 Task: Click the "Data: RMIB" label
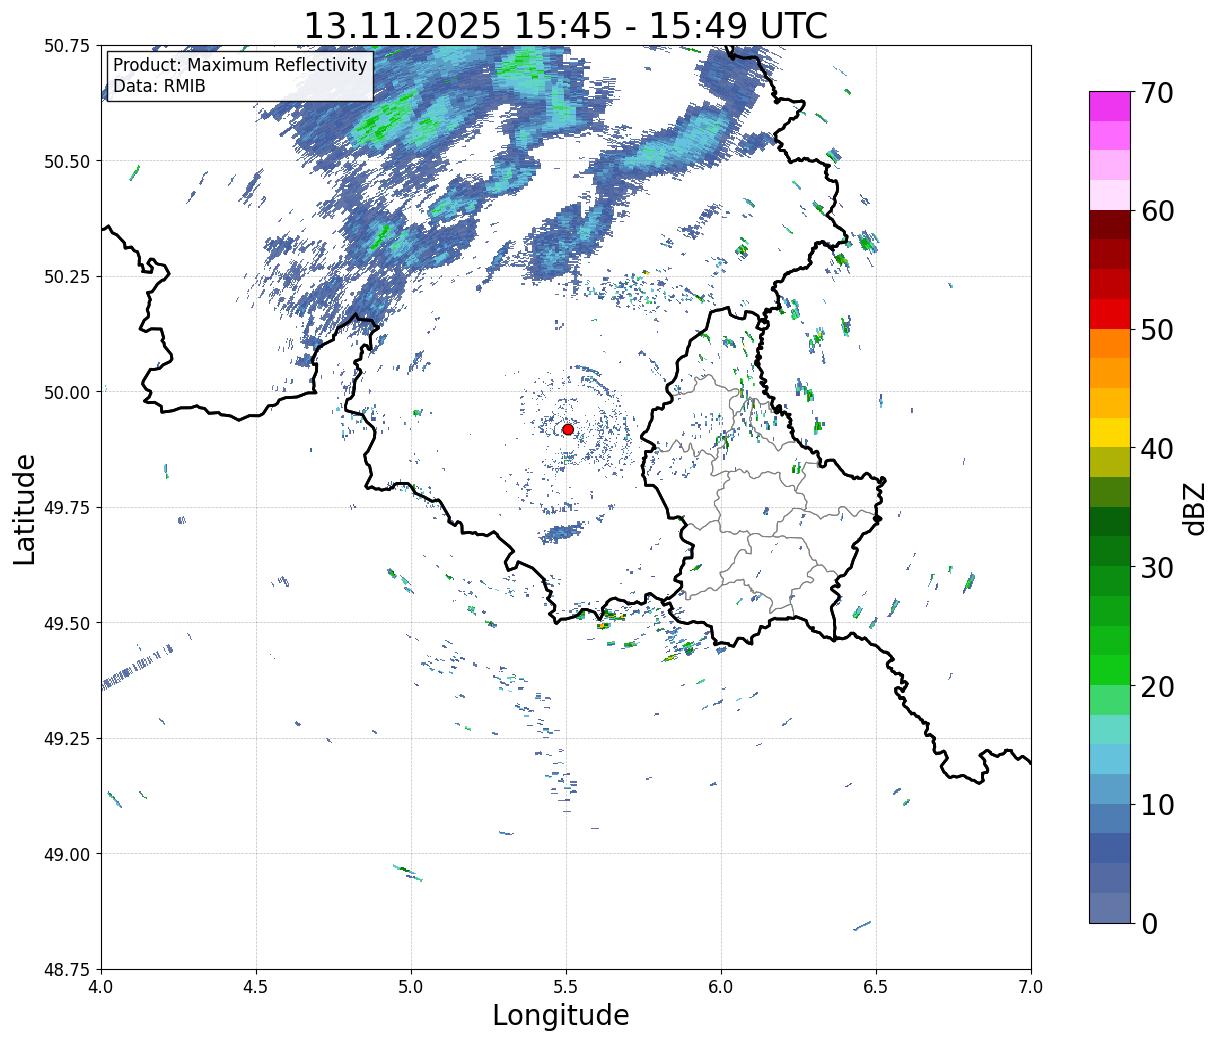(x=159, y=86)
